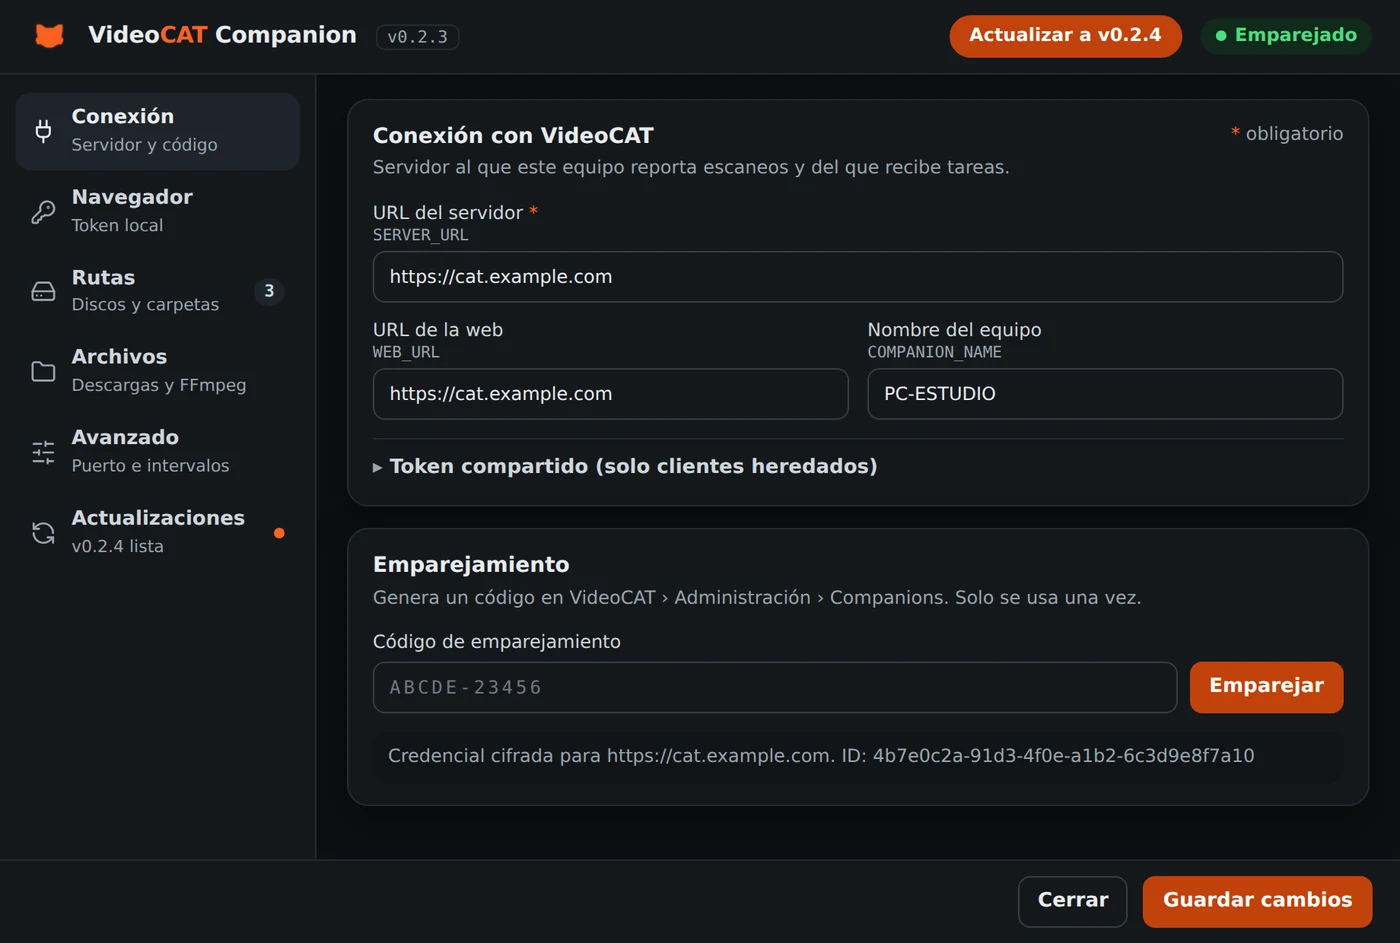The image size is (1400, 943).
Task: Click the SERVER_URL variable label
Action: coord(420,235)
